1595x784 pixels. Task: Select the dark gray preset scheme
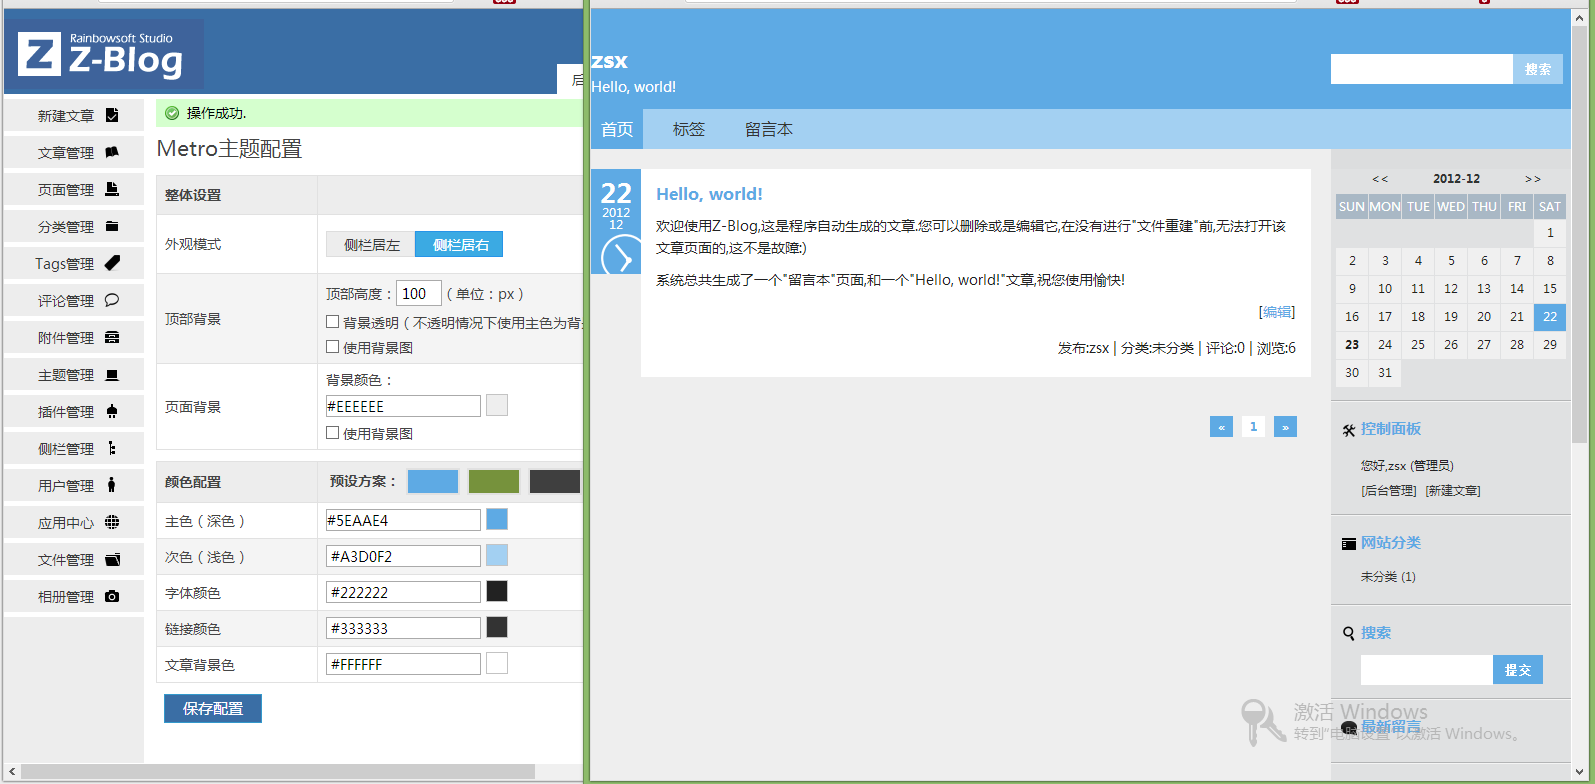[554, 481]
